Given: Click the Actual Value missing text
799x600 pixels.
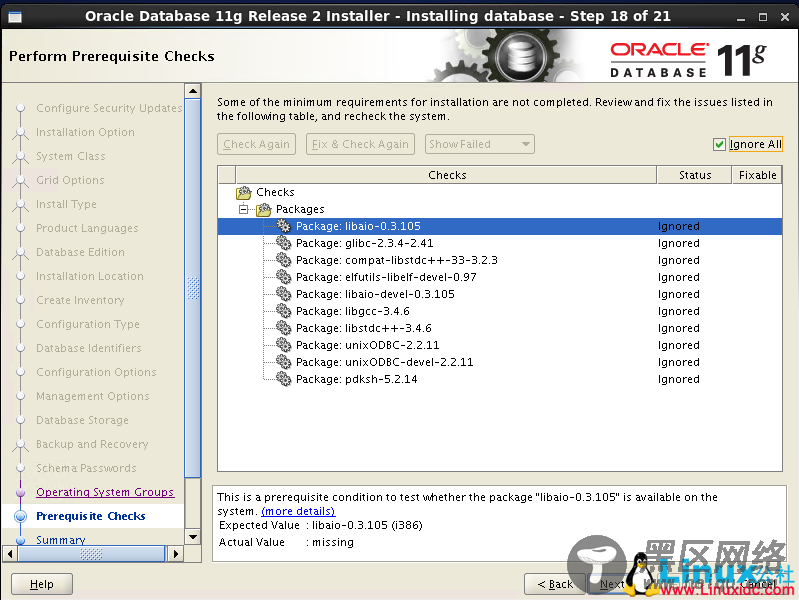Looking at the screenshot, I should (333, 542).
